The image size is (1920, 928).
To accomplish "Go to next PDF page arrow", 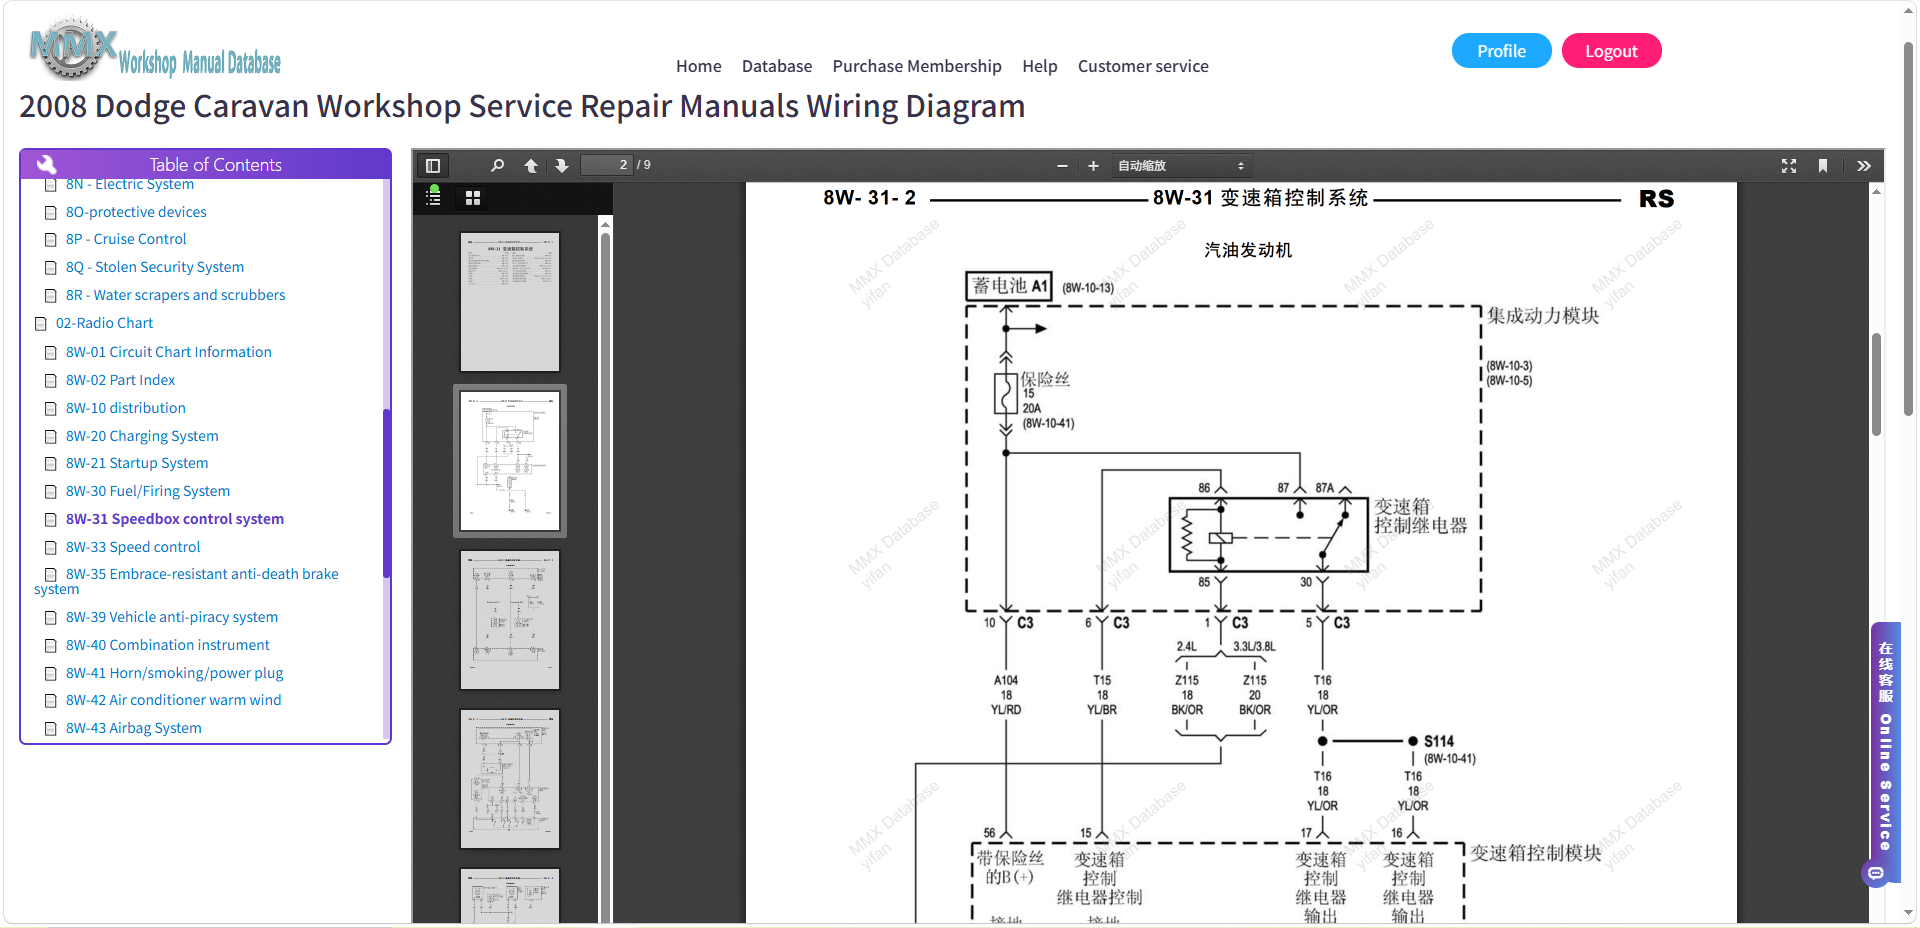I will 562,166.
